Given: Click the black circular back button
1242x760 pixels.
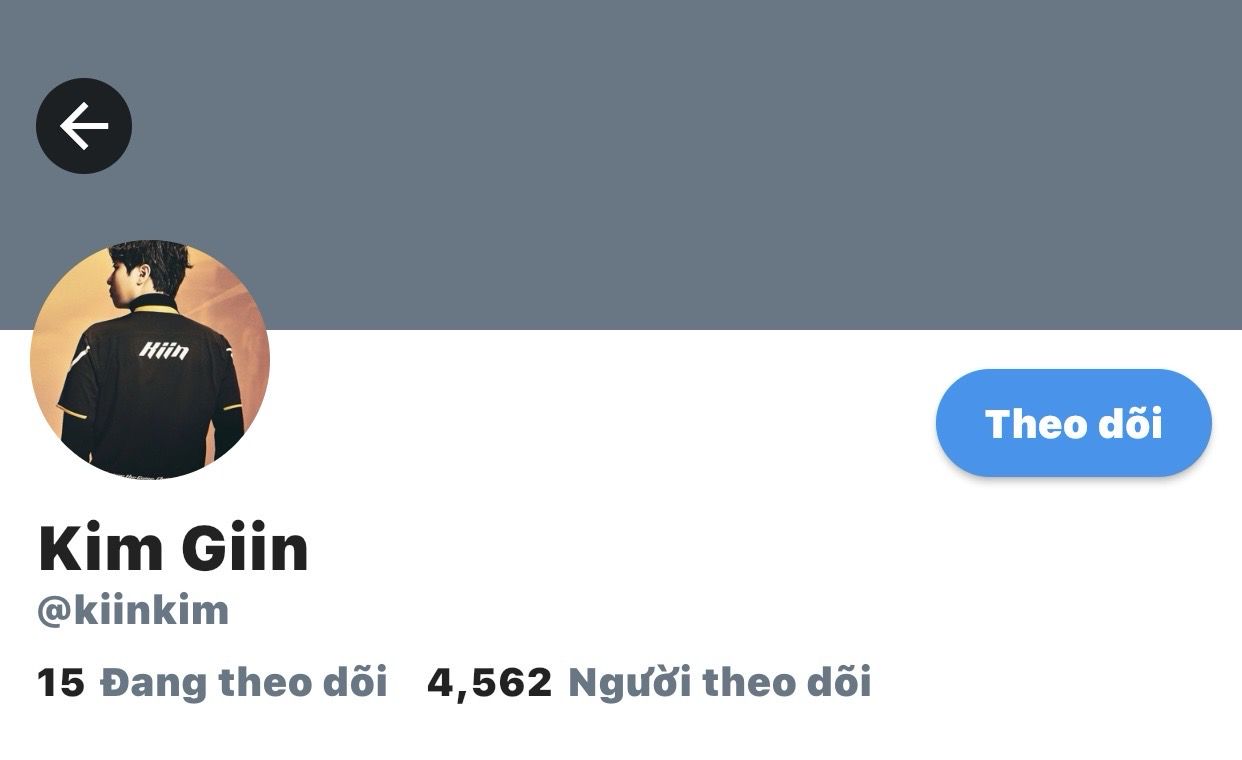Looking at the screenshot, I should point(84,126).
